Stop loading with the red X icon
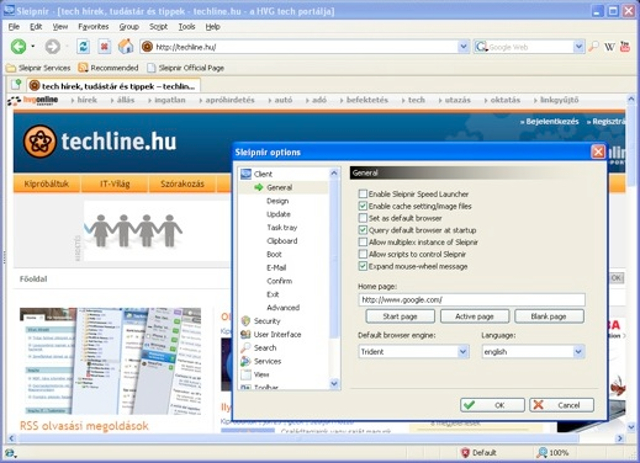This screenshot has height=463, width=640. [104, 47]
